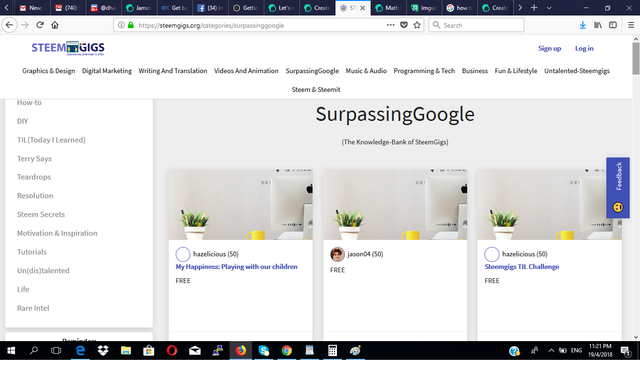The height and width of the screenshot is (379, 640).
Task: Open Music & Audio category
Action: coord(366,71)
